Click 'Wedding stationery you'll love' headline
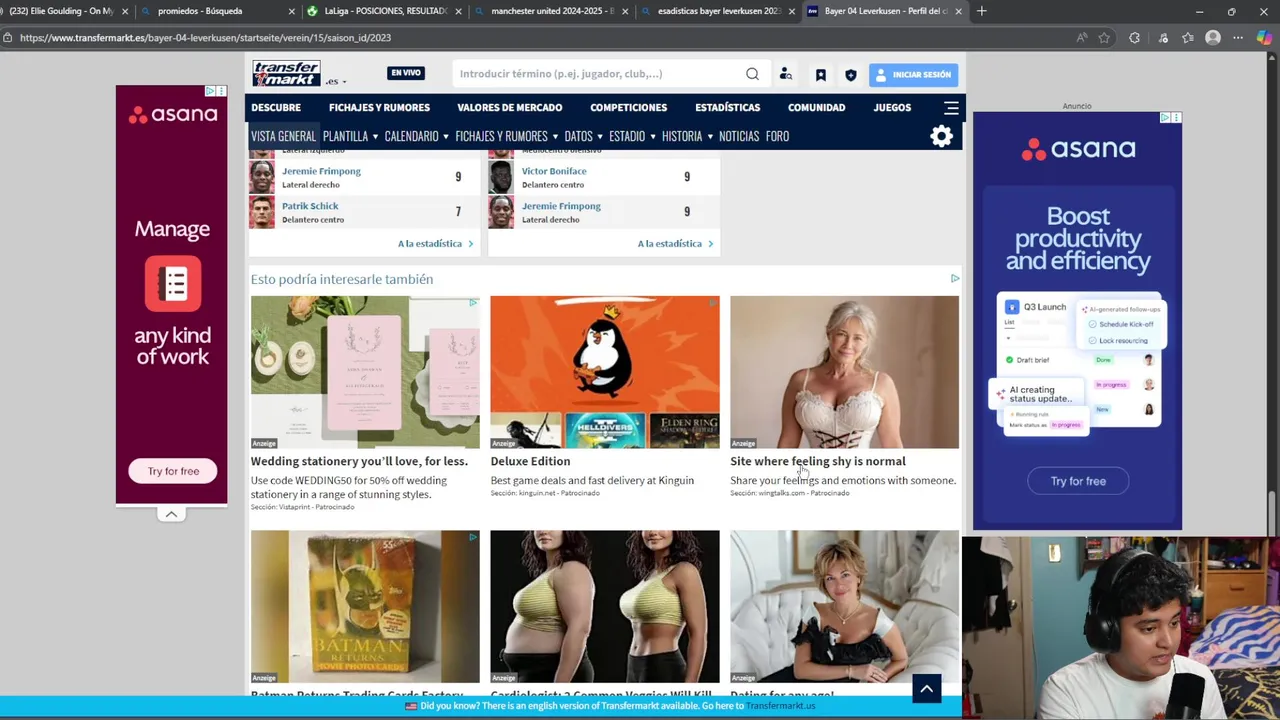Image resolution: width=1280 pixels, height=720 pixels. [359, 461]
